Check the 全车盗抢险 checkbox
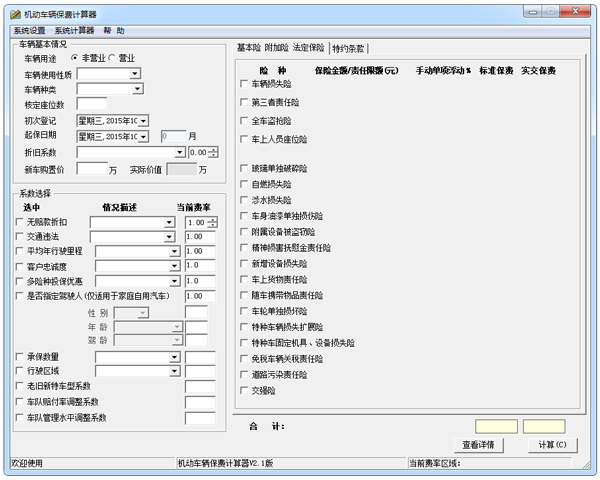The height and width of the screenshot is (480, 600). [x=244, y=121]
